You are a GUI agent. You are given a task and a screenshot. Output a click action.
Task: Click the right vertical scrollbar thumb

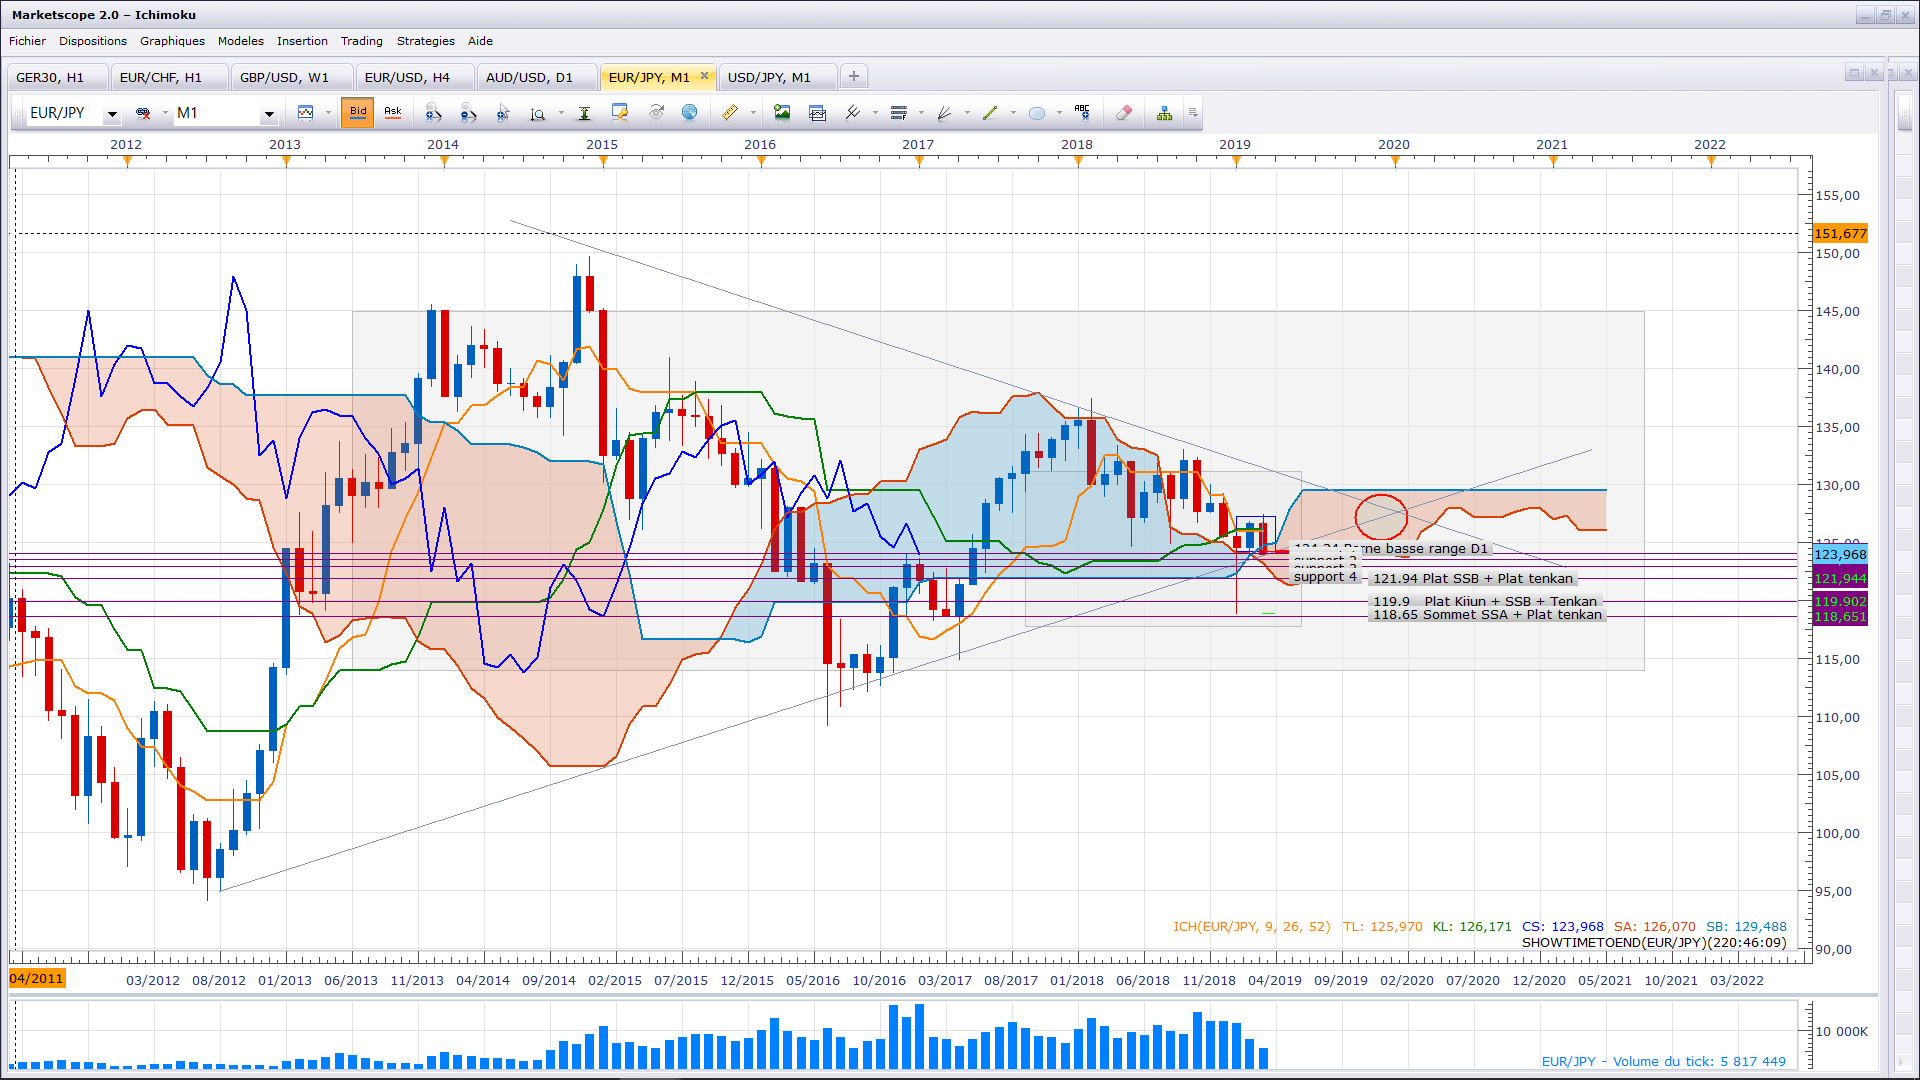(1904, 112)
